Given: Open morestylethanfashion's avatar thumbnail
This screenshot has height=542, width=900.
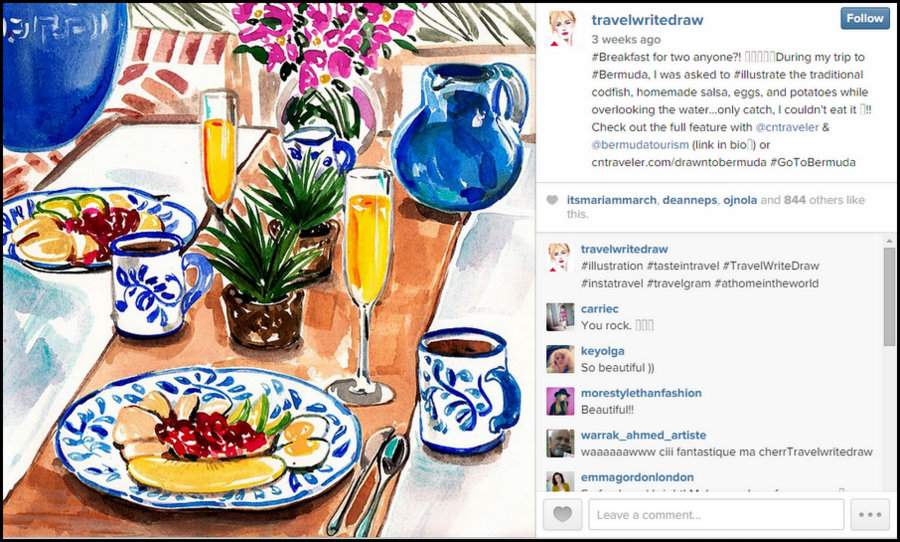Looking at the screenshot, I should pyautogui.click(x=560, y=401).
